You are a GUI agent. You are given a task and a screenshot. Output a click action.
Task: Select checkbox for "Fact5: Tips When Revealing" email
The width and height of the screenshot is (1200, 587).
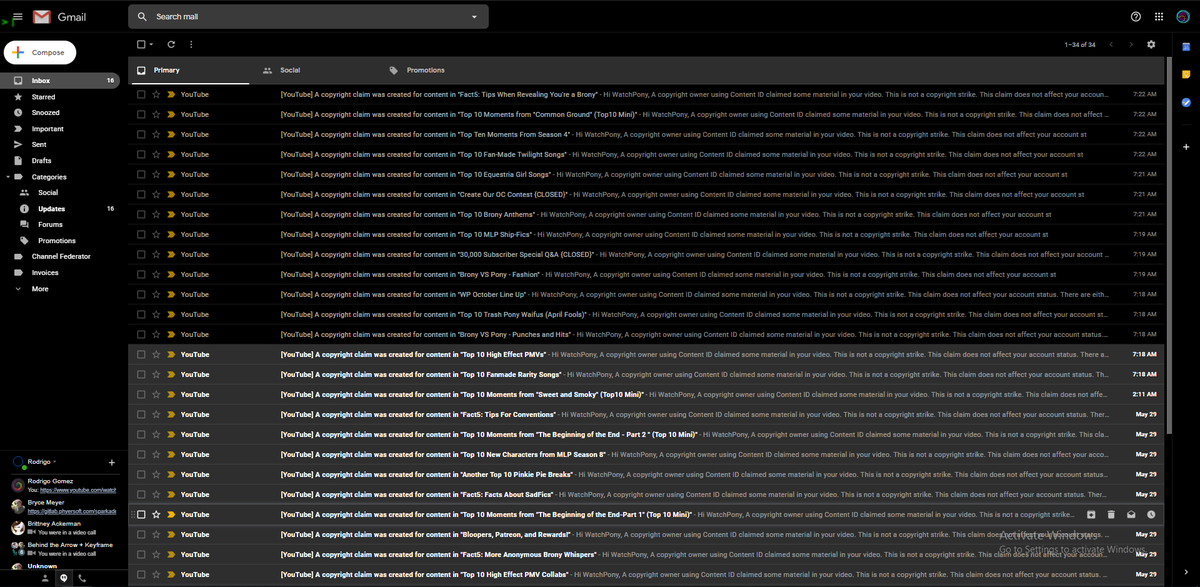click(141, 94)
